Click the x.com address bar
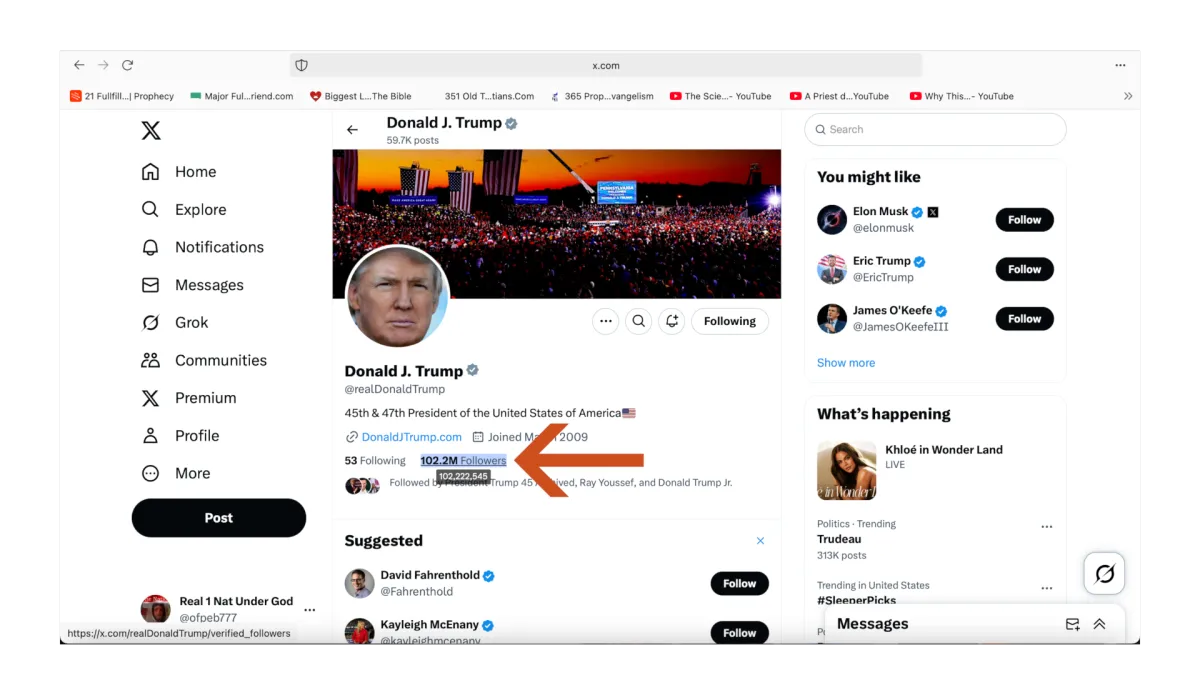Screen dimensions: 1200x675 (606, 65)
